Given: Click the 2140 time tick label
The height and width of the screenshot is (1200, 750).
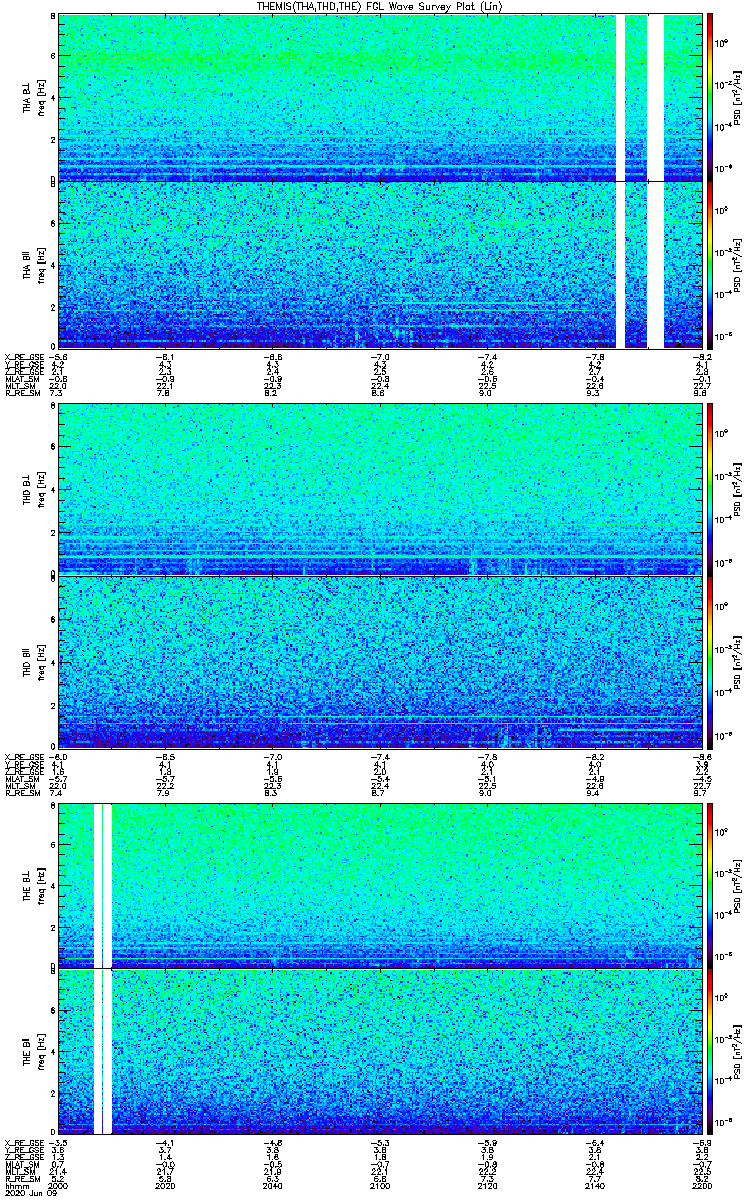Looking at the screenshot, I should click(x=594, y=1185).
